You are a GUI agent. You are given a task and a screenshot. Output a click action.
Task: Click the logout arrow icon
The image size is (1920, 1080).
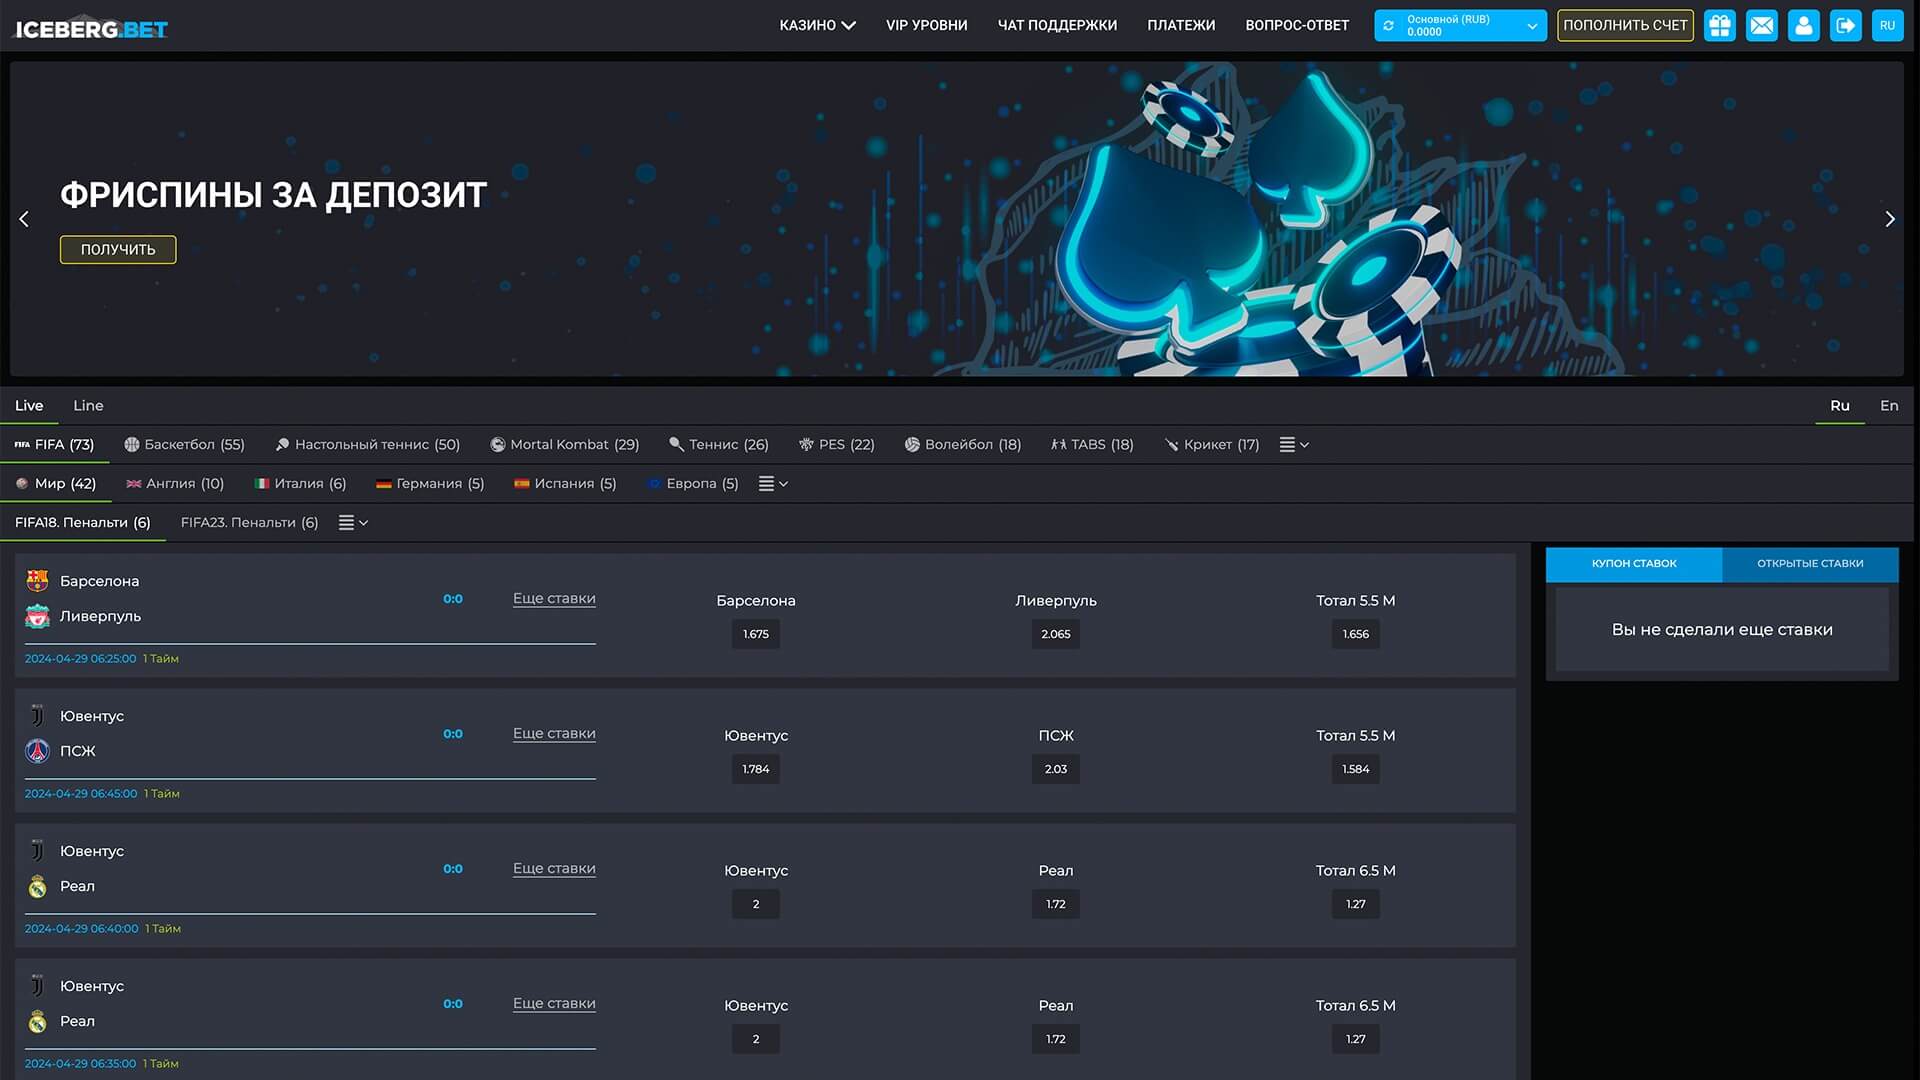(1846, 26)
